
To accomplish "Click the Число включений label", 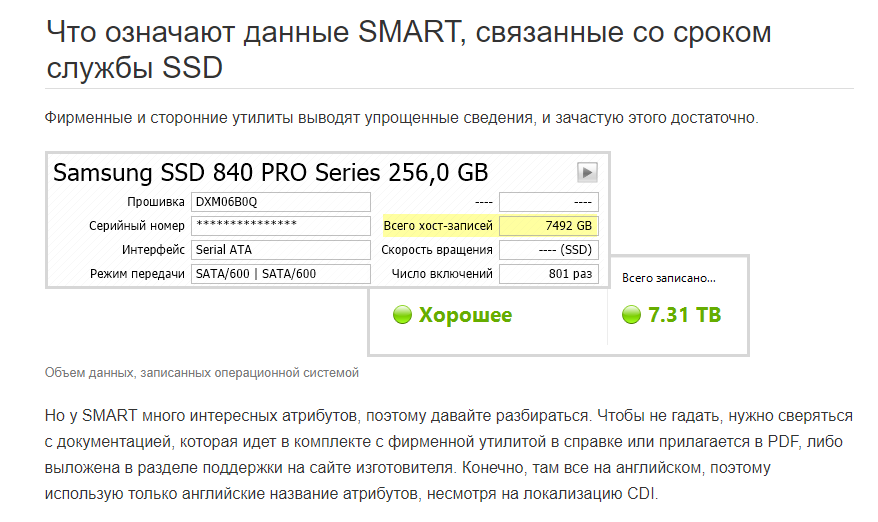I will tap(442, 274).
